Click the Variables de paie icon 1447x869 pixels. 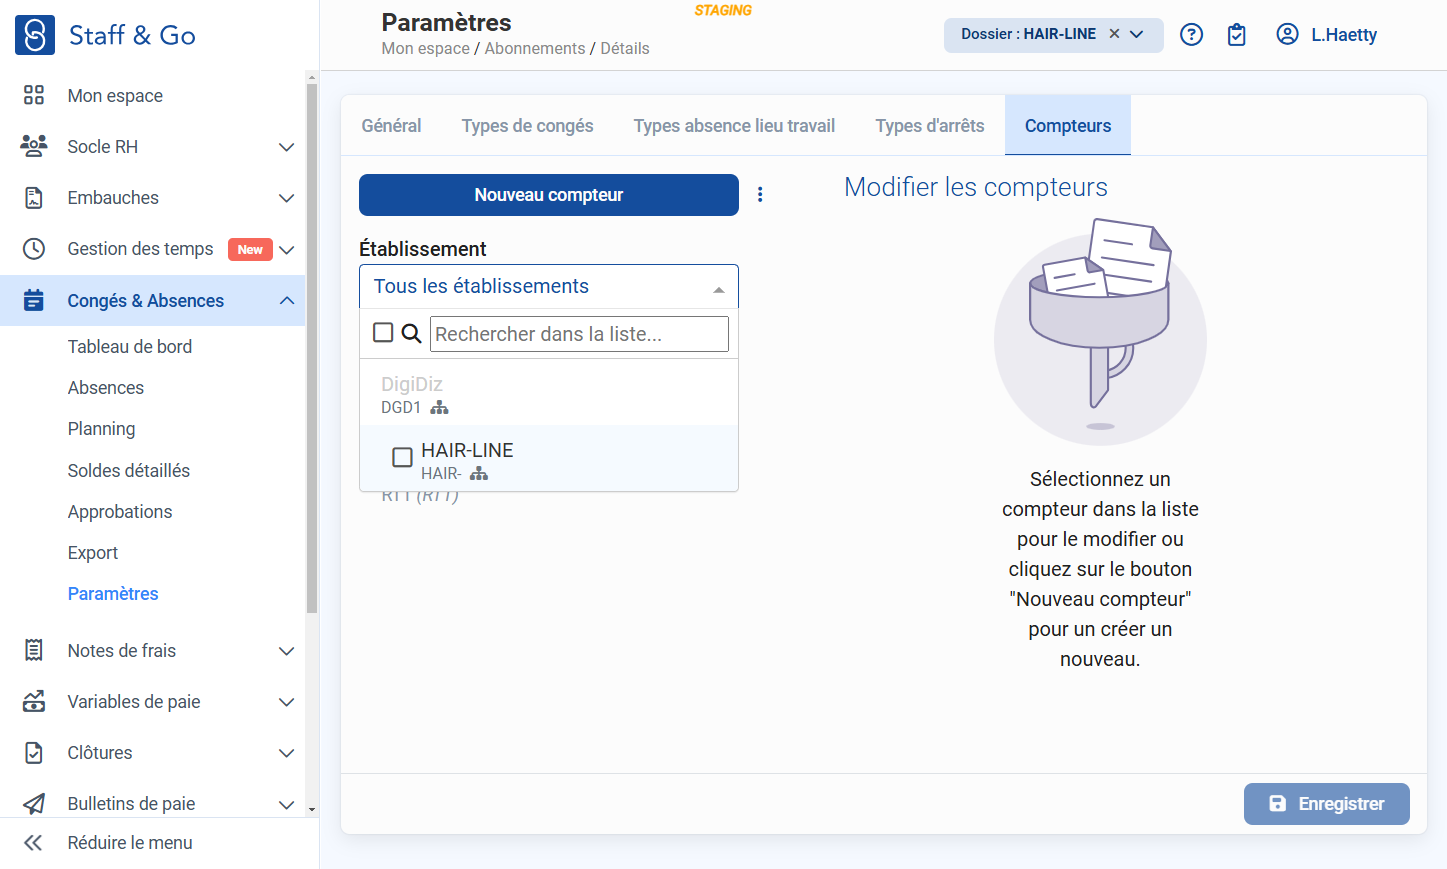coord(34,701)
